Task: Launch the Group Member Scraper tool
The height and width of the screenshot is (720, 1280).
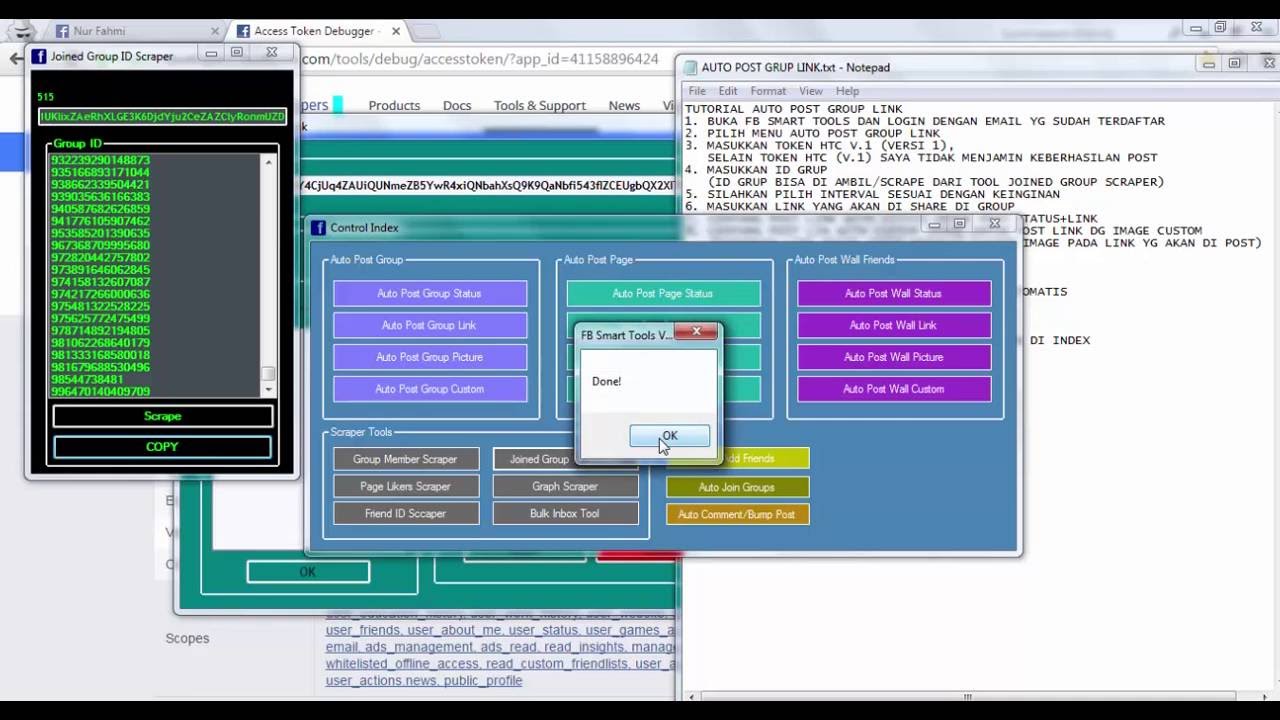Action: (x=406, y=459)
